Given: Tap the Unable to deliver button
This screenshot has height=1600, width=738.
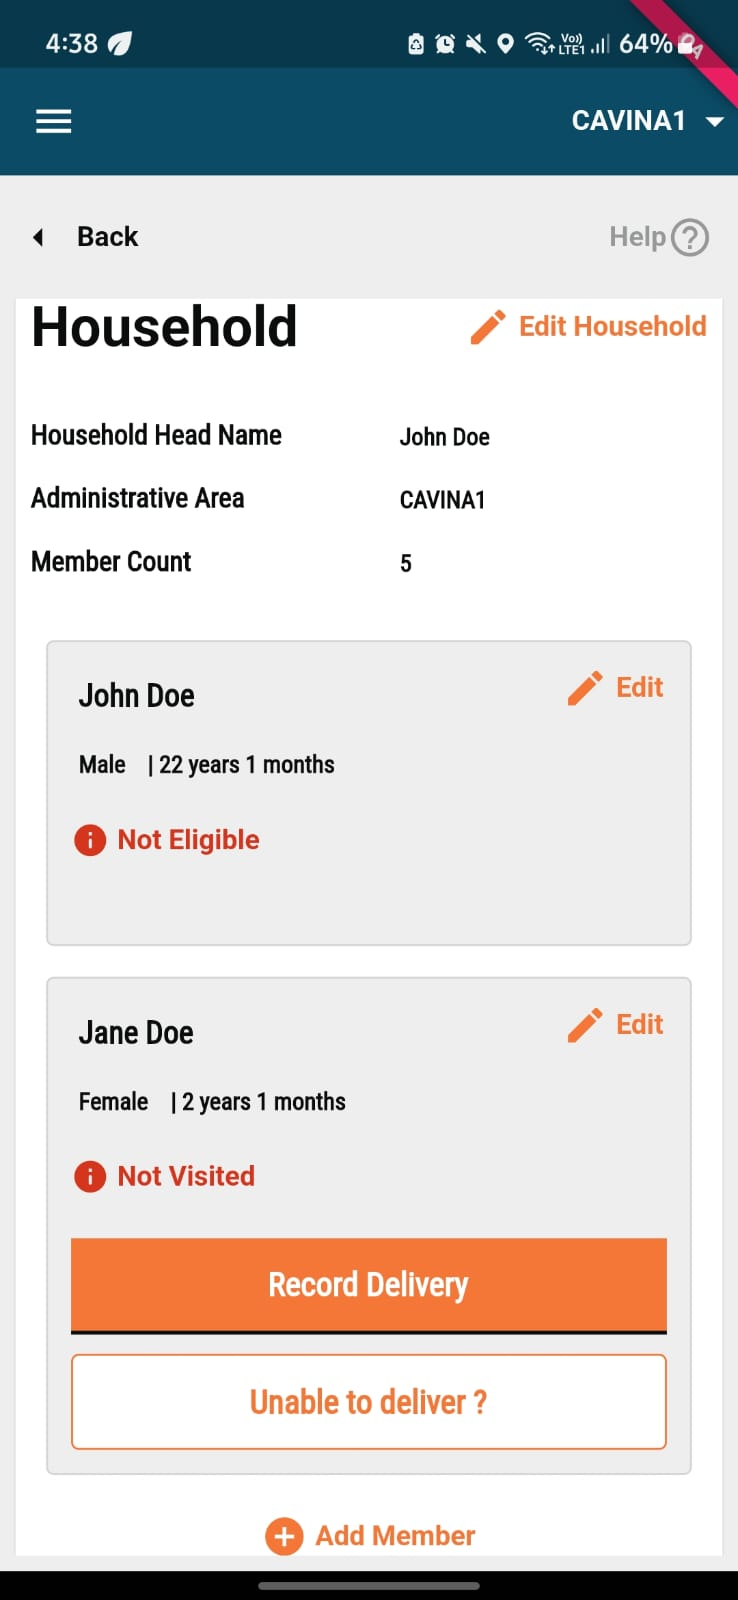Looking at the screenshot, I should click(x=369, y=1402).
